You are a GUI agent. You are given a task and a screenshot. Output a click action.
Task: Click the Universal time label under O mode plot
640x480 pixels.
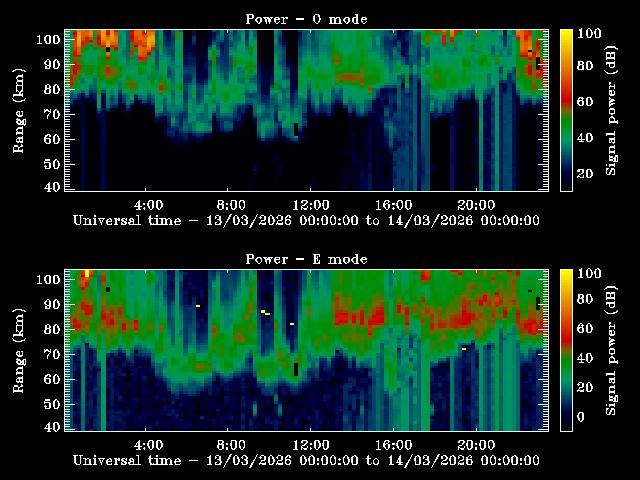[x=306, y=220]
